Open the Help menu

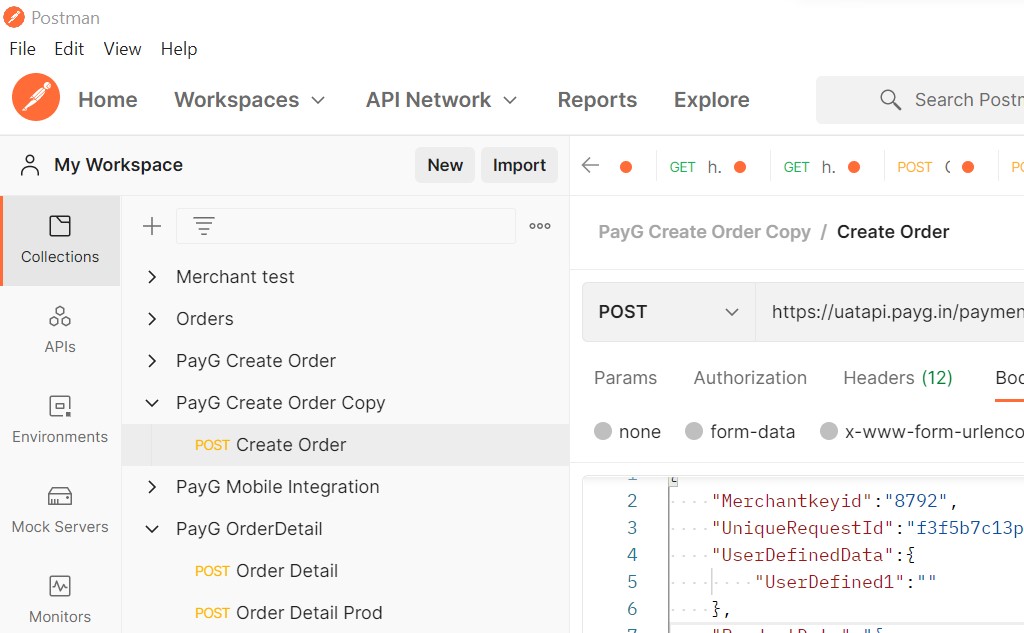tap(179, 49)
